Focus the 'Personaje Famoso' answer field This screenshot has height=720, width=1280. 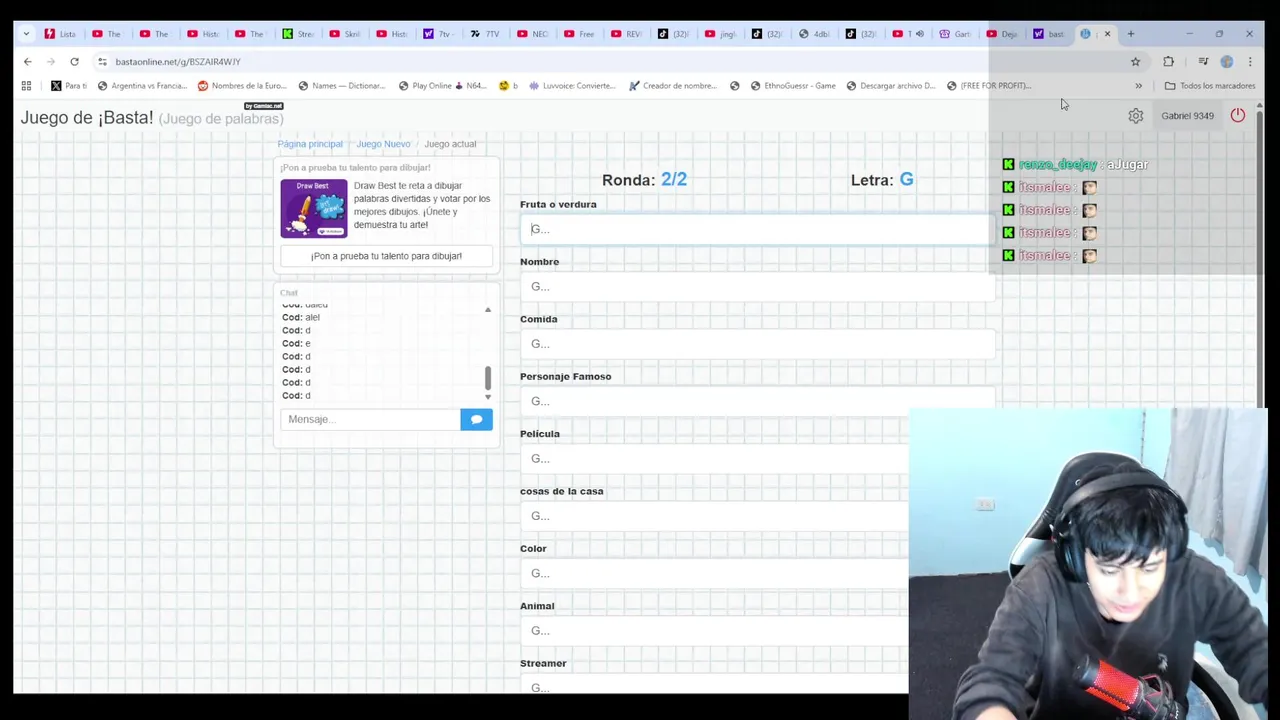click(x=757, y=401)
